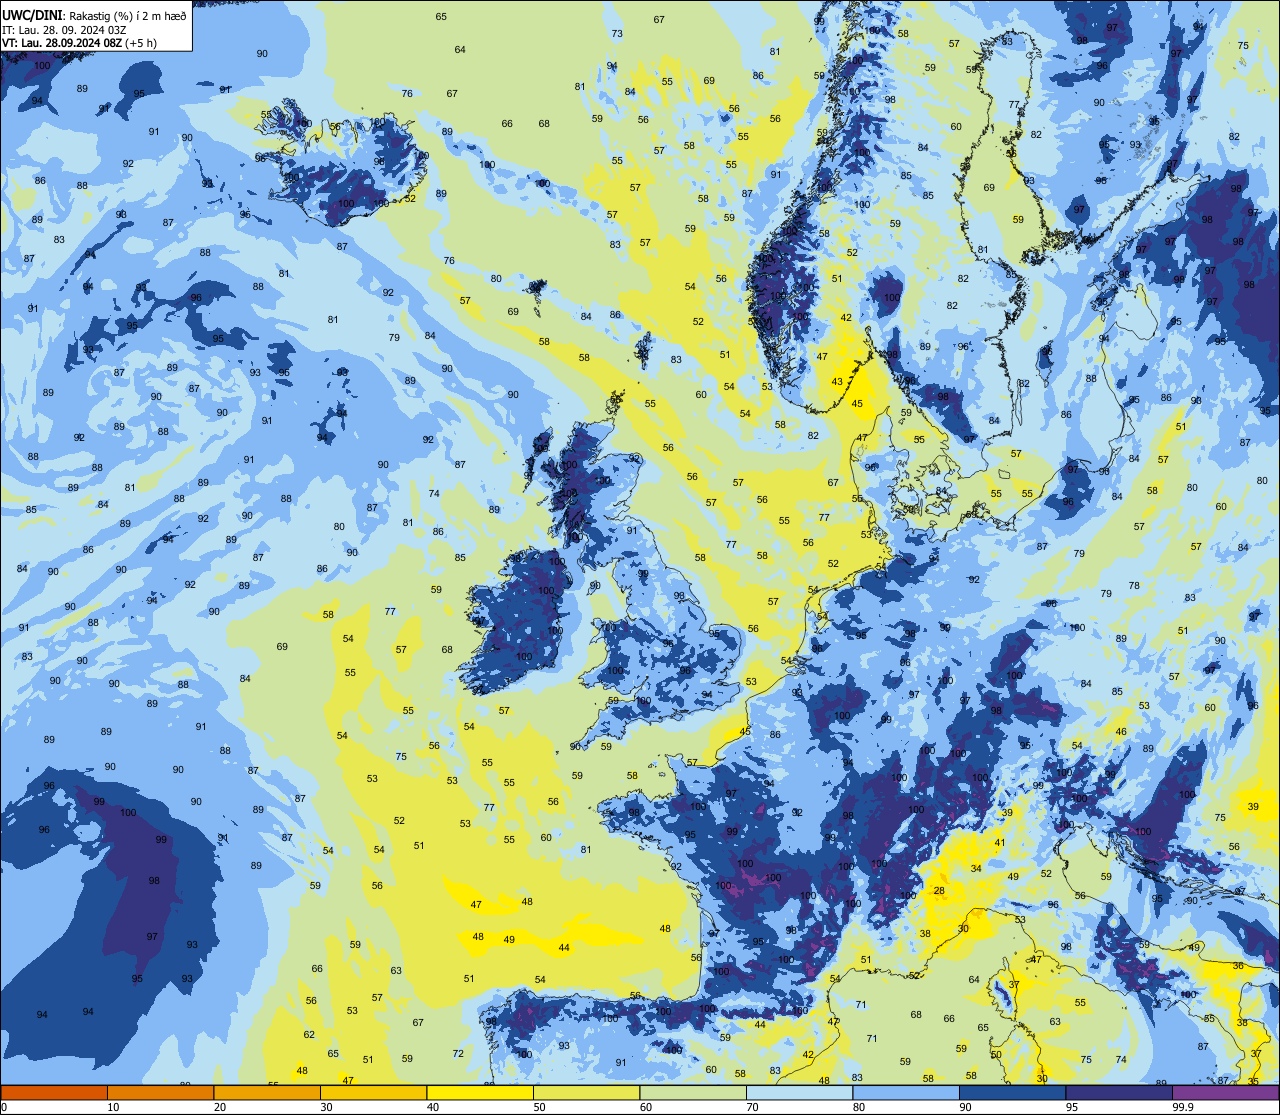This screenshot has height=1115, width=1280.
Task: Click the humidity value "28" on the map
Action: [939, 890]
